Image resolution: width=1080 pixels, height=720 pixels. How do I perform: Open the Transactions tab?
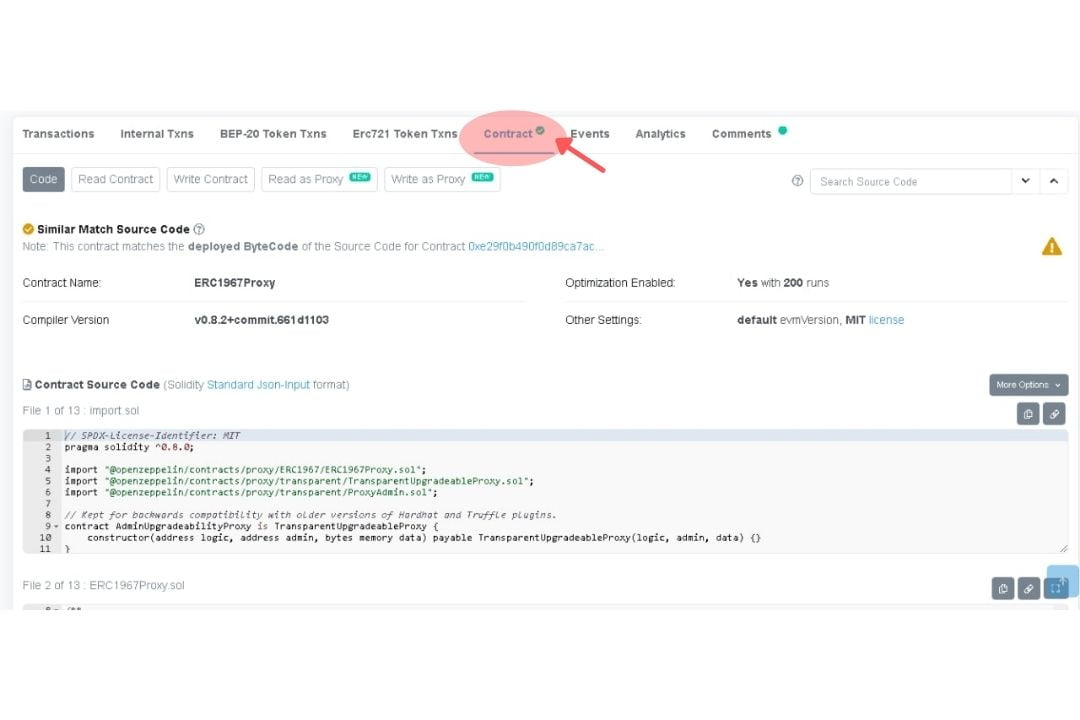point(58,134)
